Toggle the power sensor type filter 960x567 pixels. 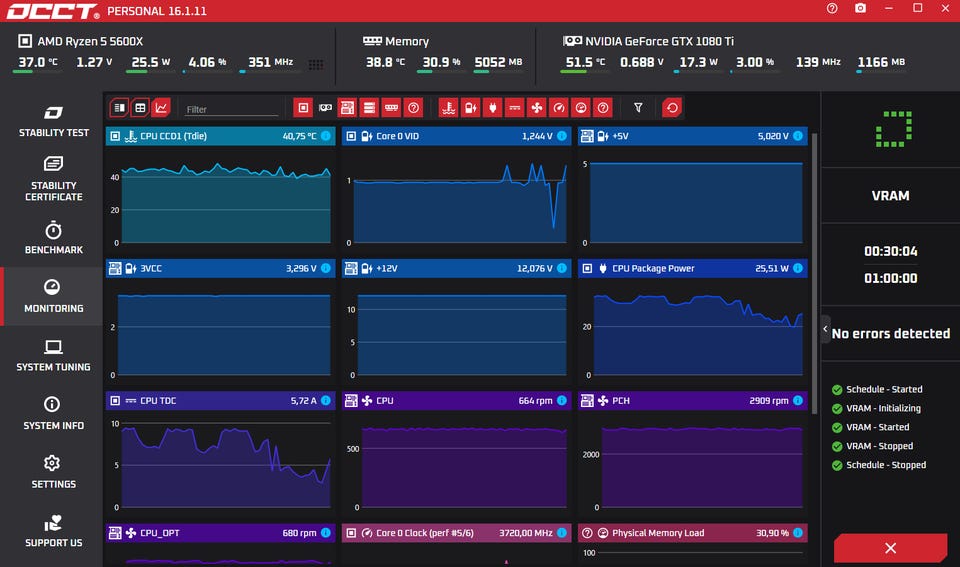point(493,108)
